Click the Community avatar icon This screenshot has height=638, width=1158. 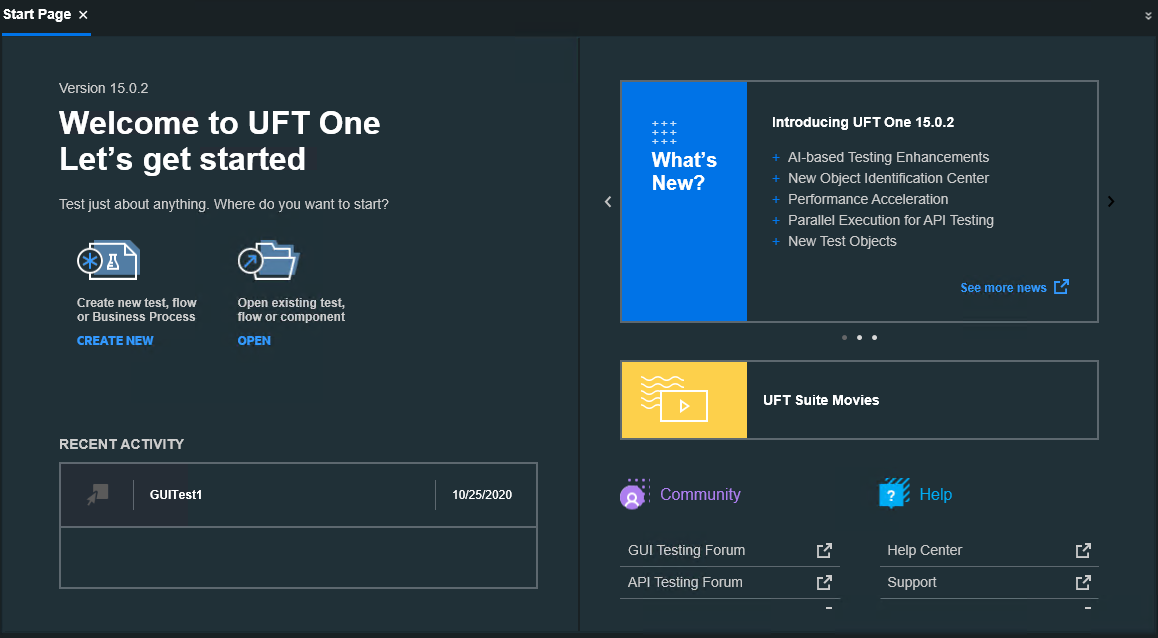(x=633, y=495)
